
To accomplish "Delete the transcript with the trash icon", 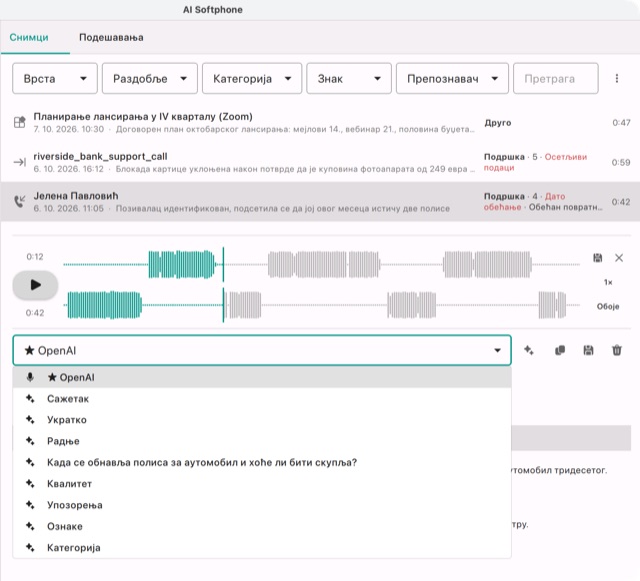I will (x=617, y=350).
